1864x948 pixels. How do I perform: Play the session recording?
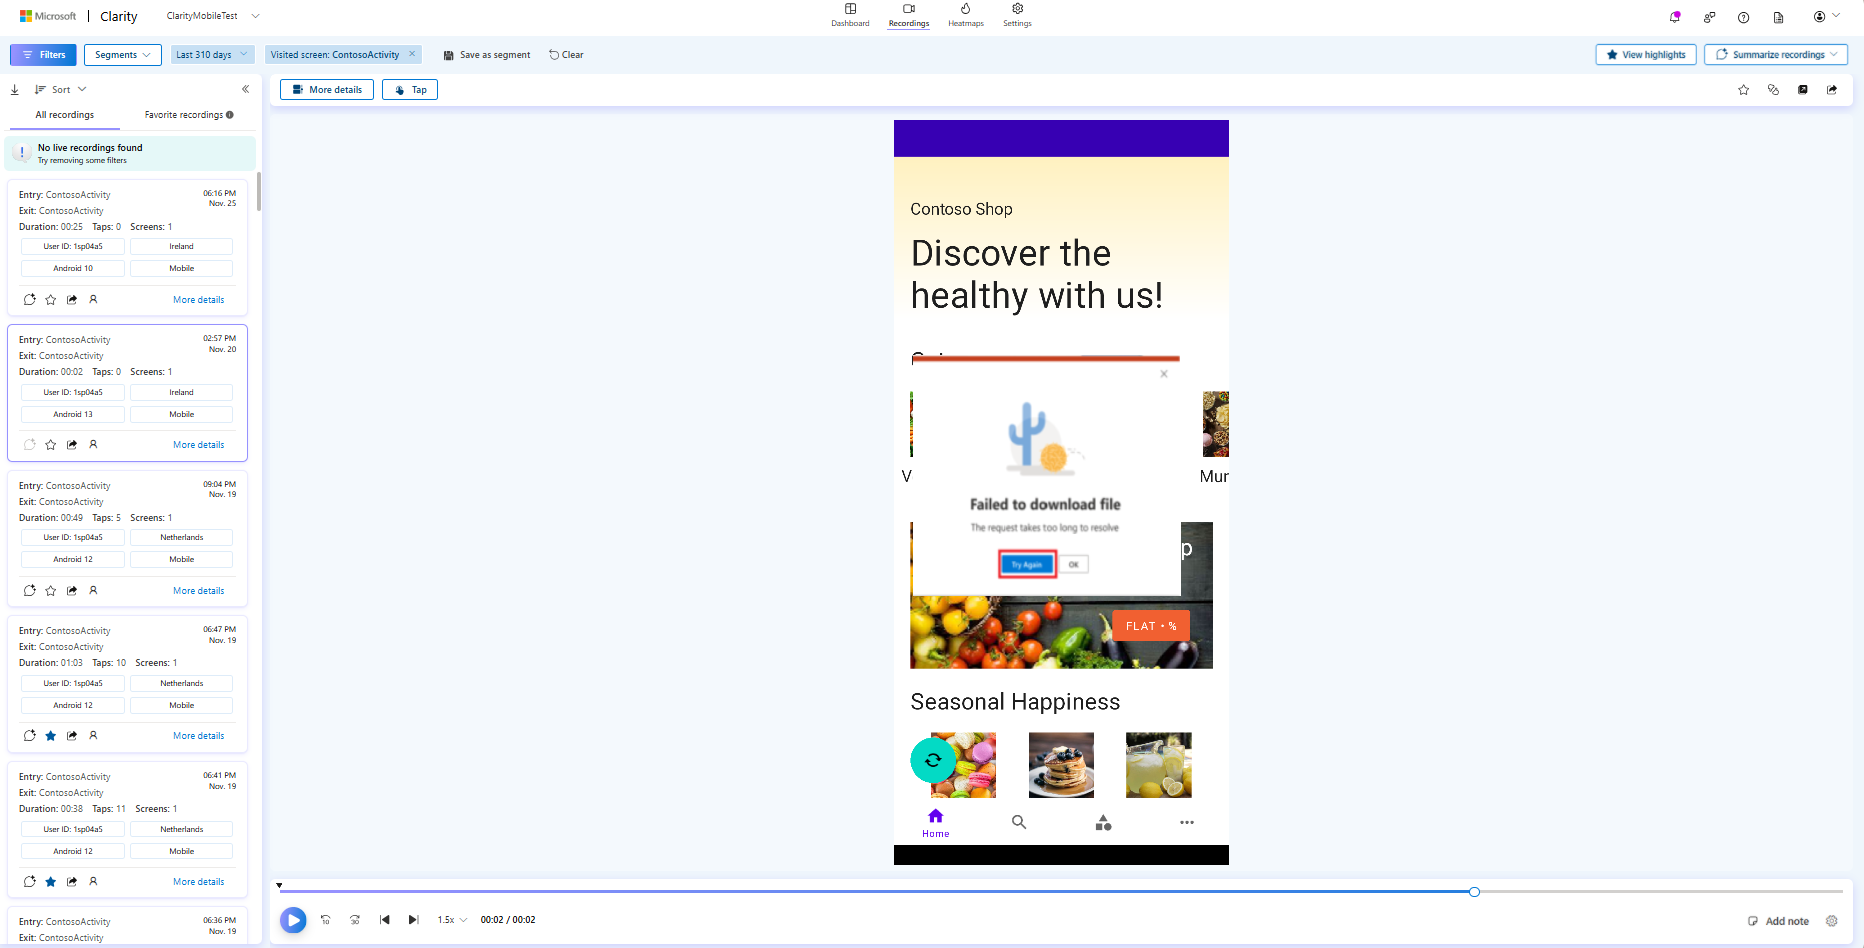point(293,920)
